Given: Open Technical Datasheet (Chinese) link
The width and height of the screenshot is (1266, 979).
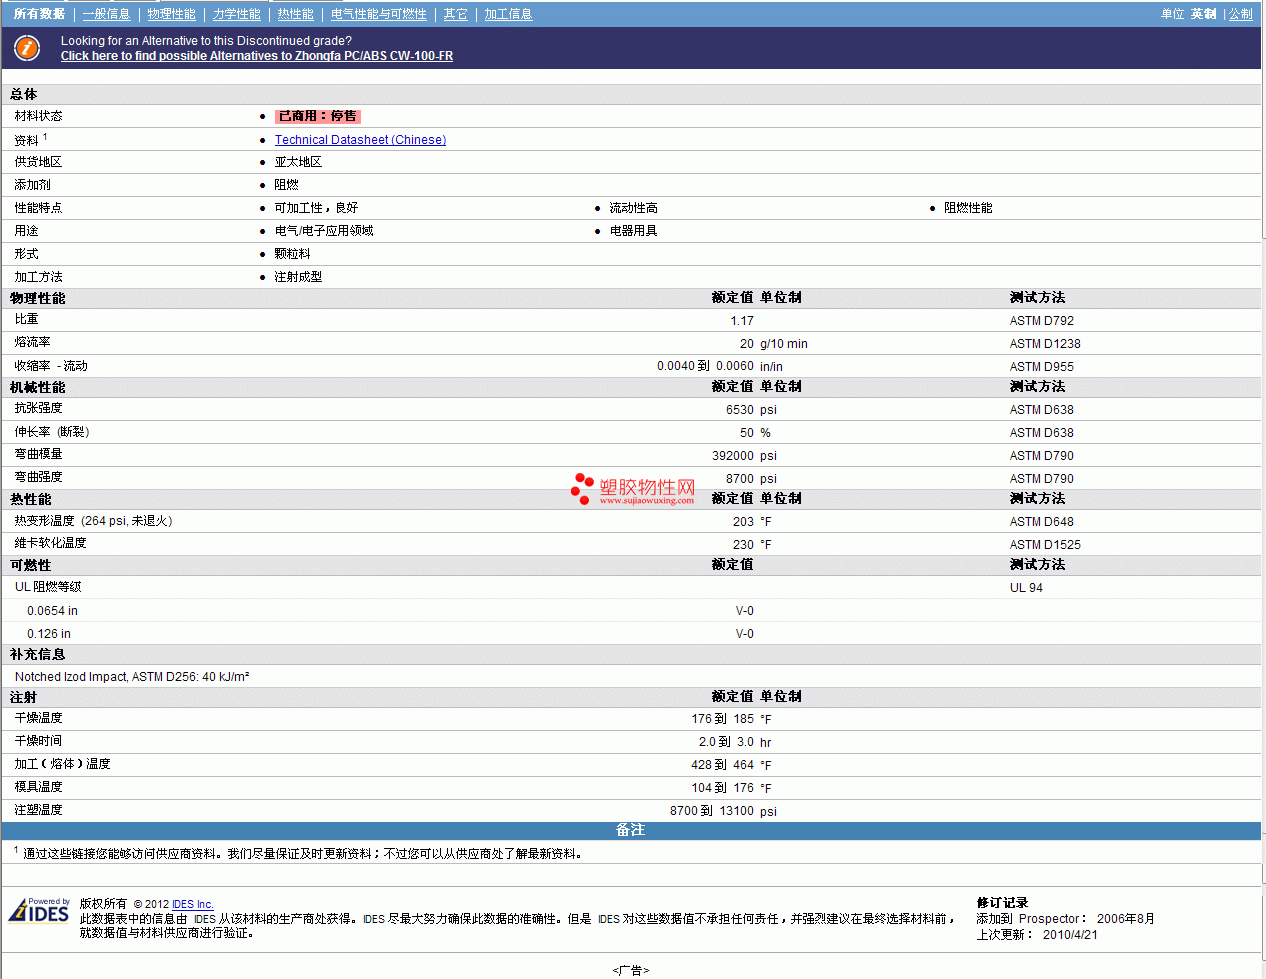Looking at the screenshot, I should 360,140.
